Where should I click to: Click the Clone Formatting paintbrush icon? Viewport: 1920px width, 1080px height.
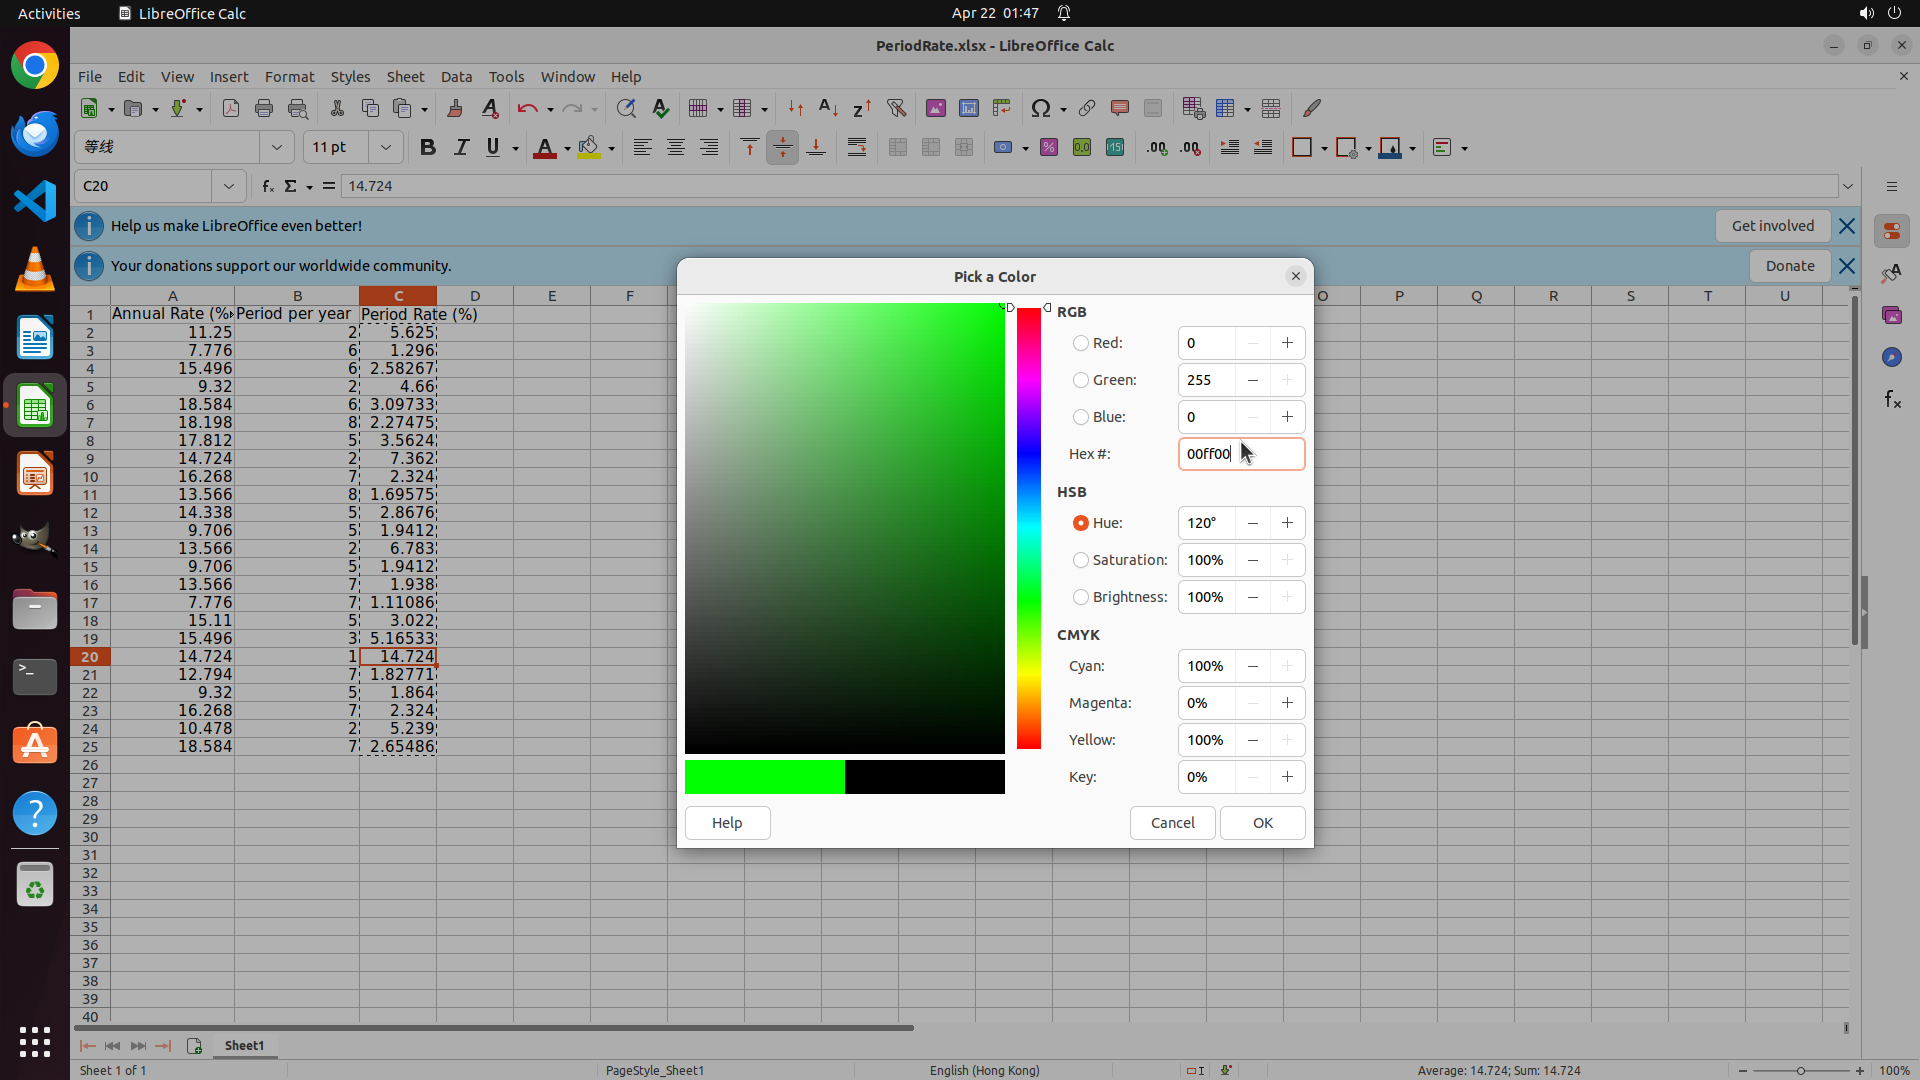pyautogui.click(x=455, y=108)
